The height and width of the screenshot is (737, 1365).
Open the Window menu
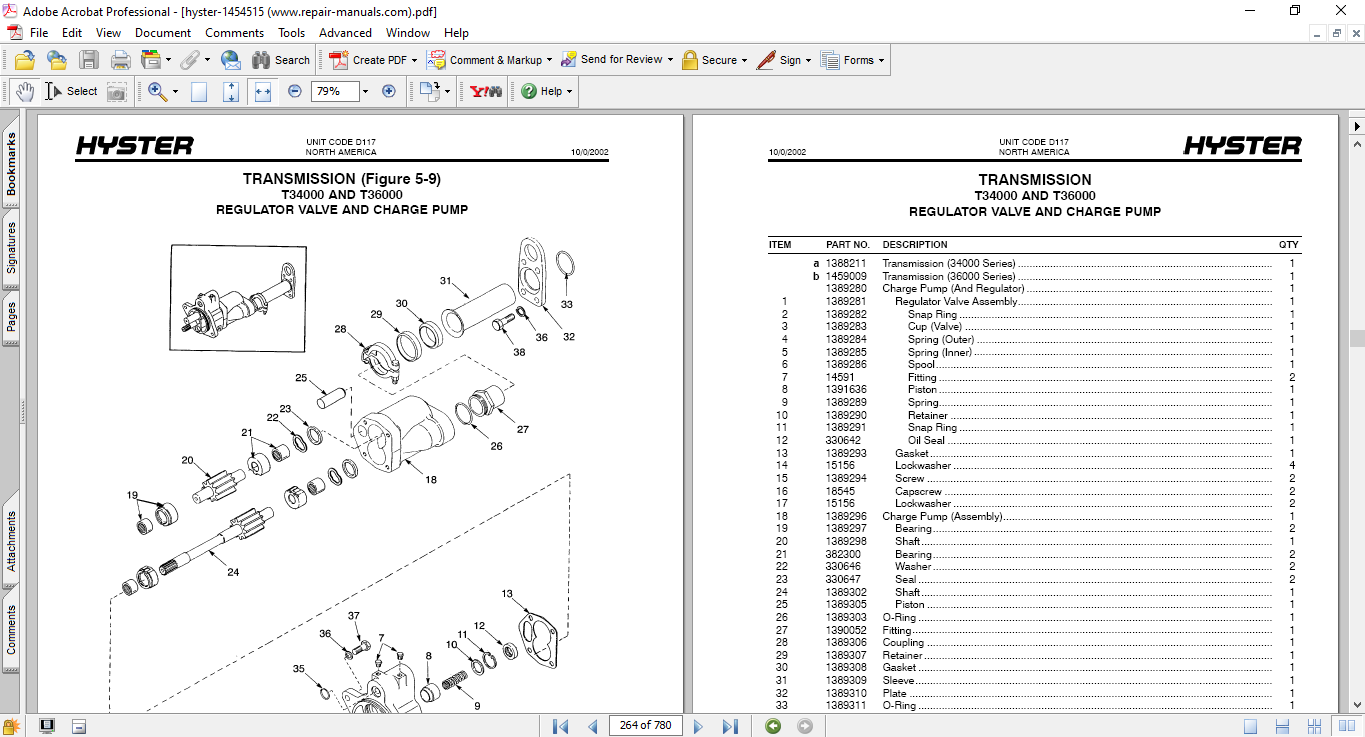click(x=408, y=33)
